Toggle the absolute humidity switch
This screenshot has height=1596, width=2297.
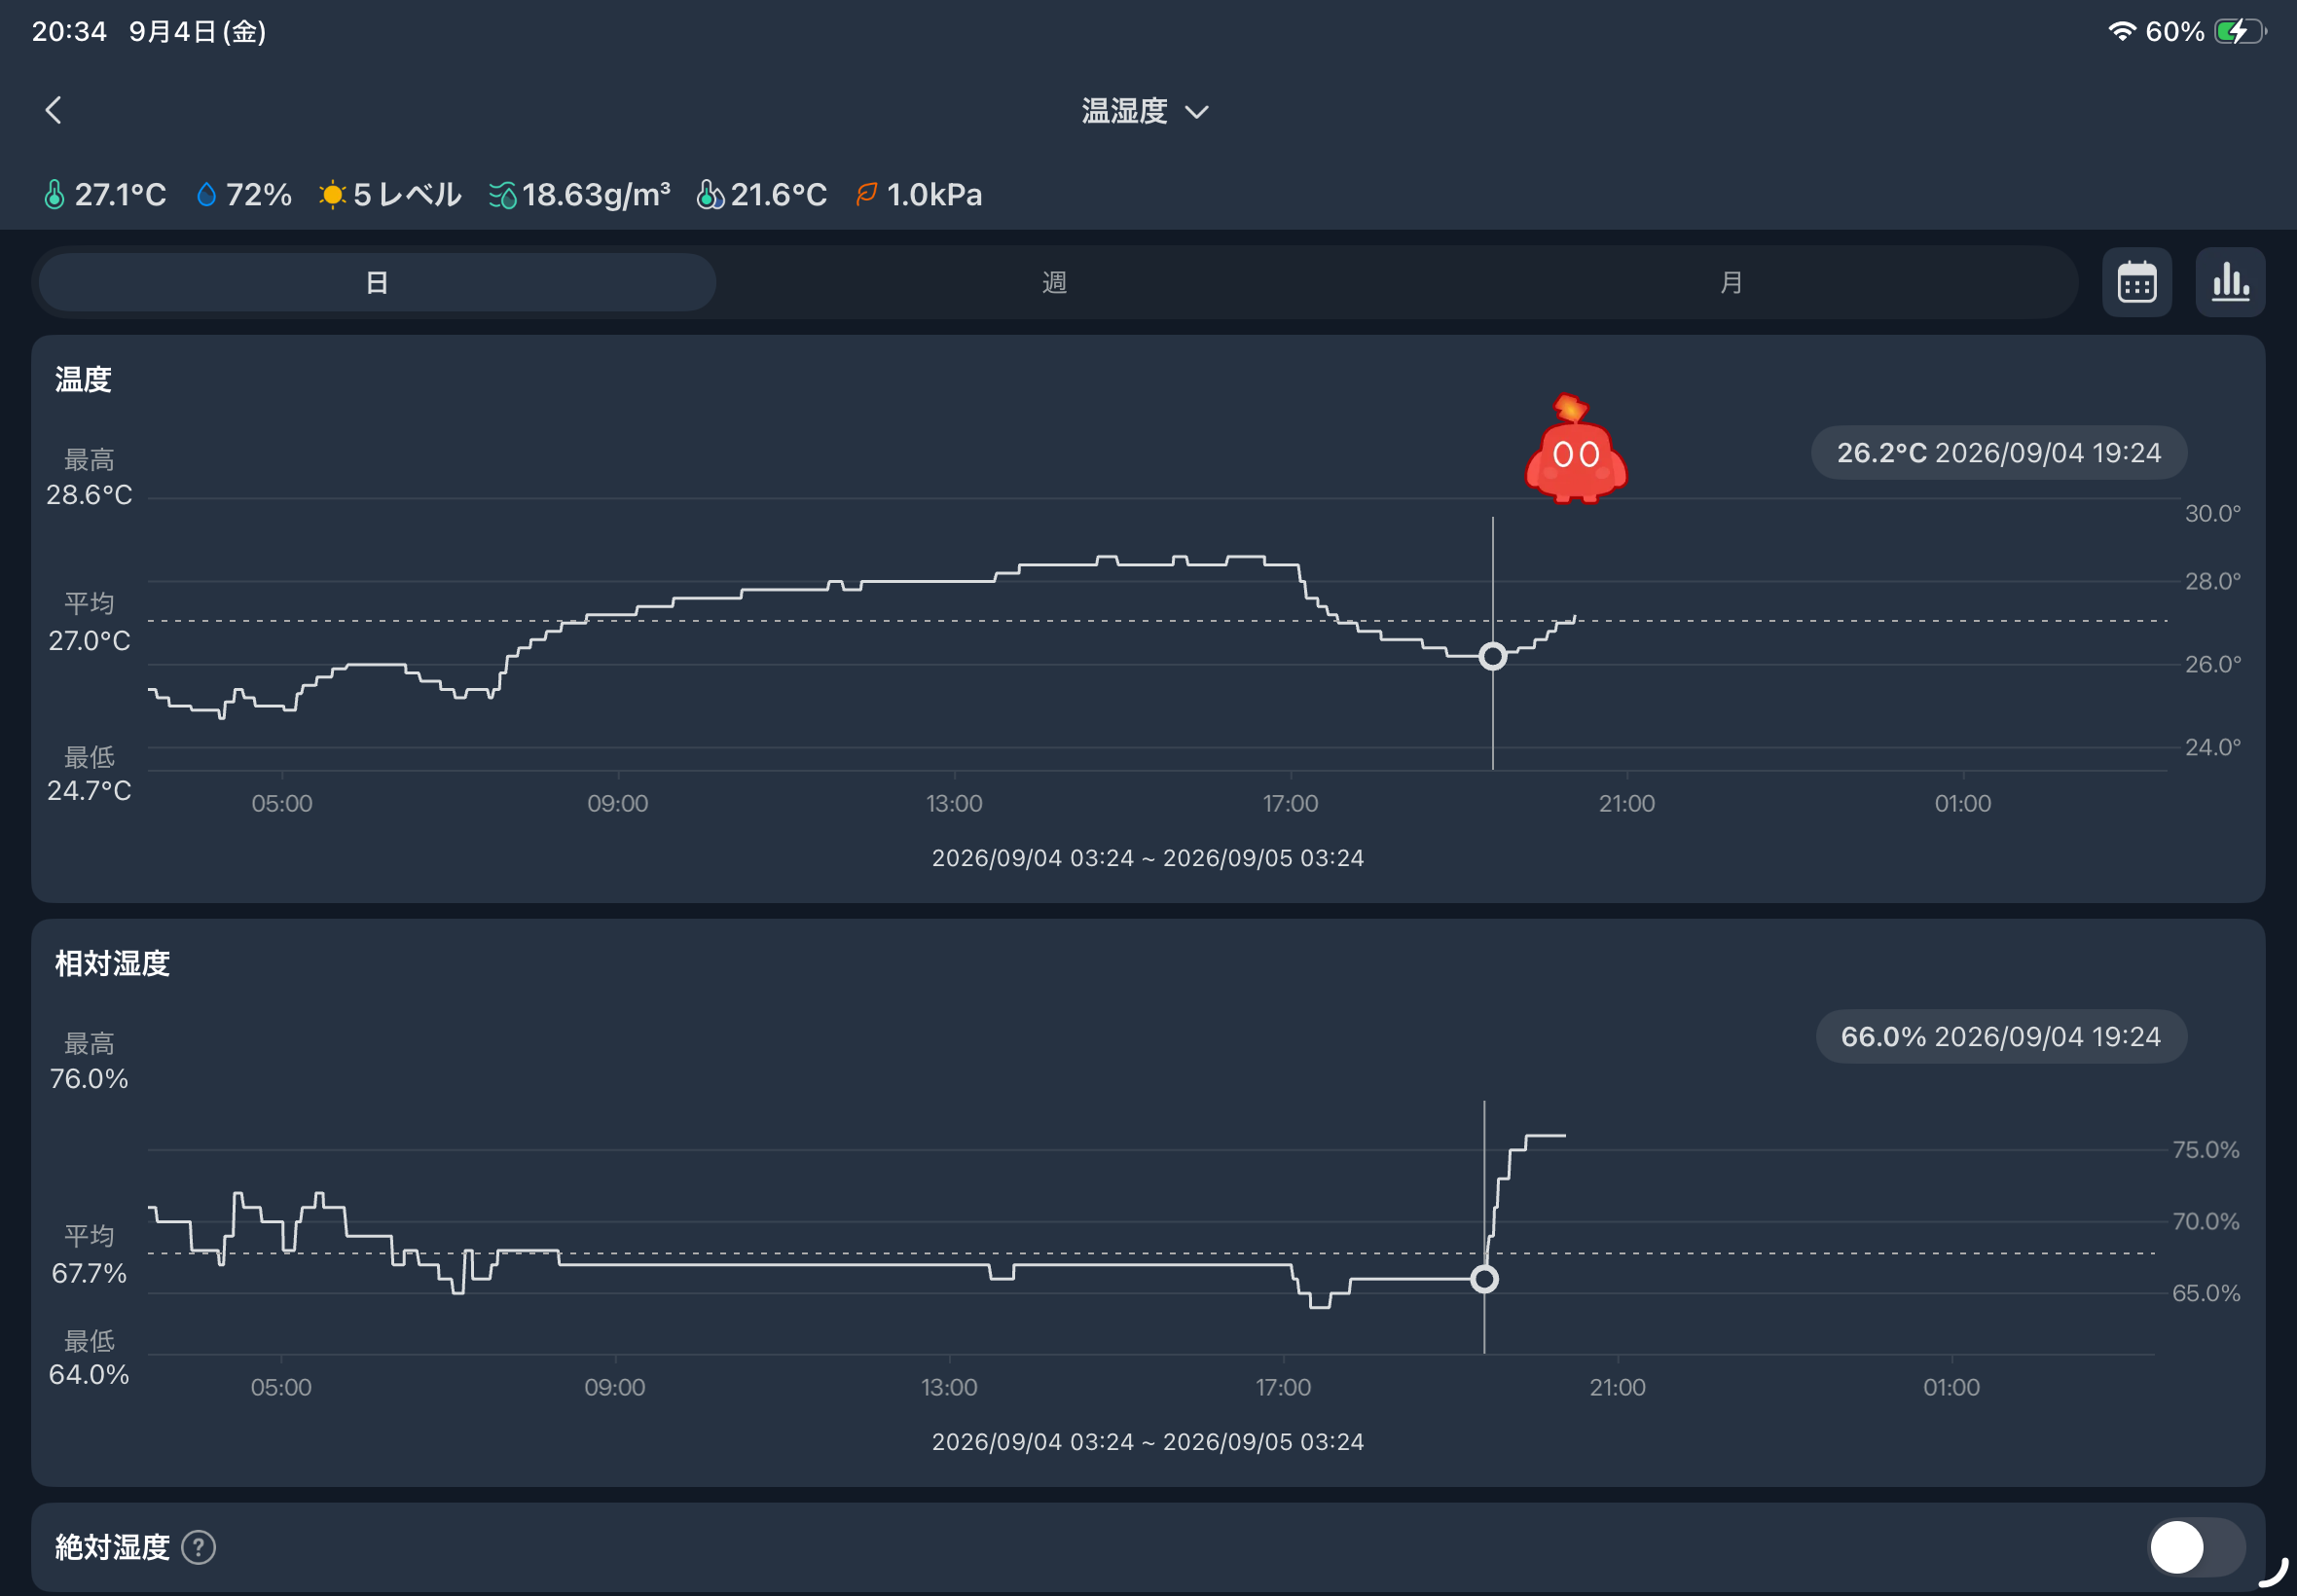pos(2196,1547)
